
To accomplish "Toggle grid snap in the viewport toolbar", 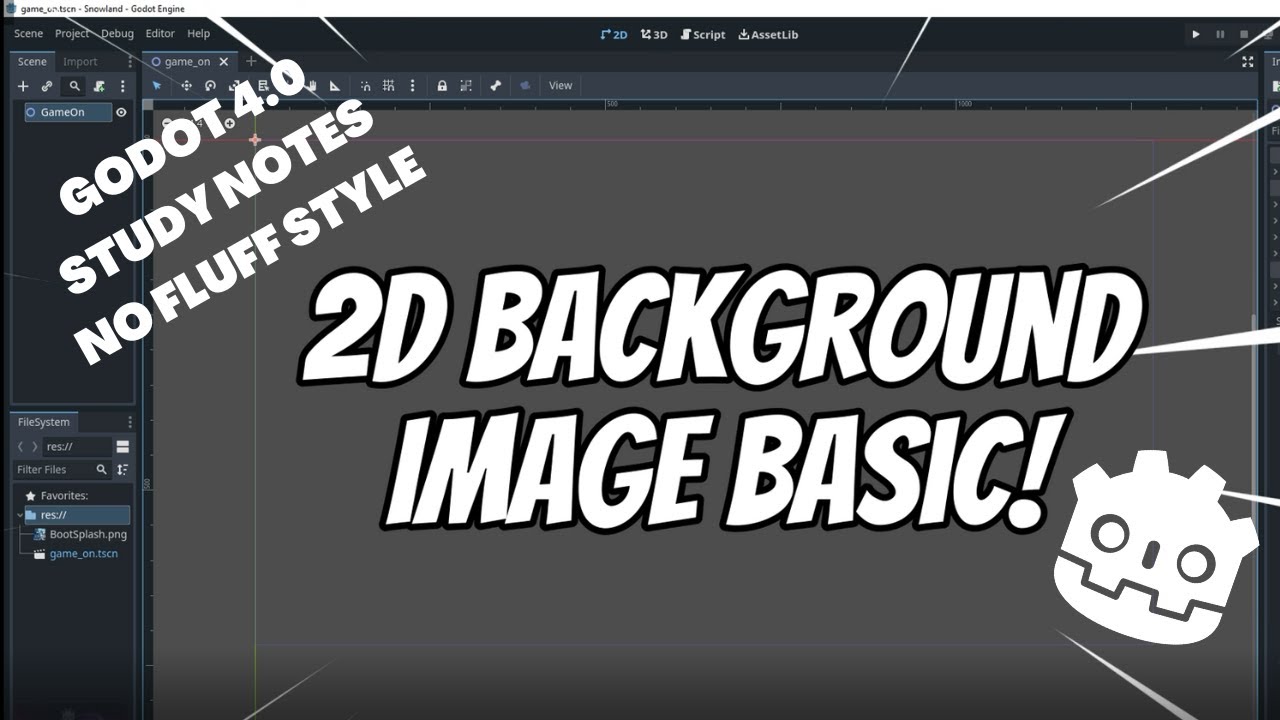I will pos(389,86).
